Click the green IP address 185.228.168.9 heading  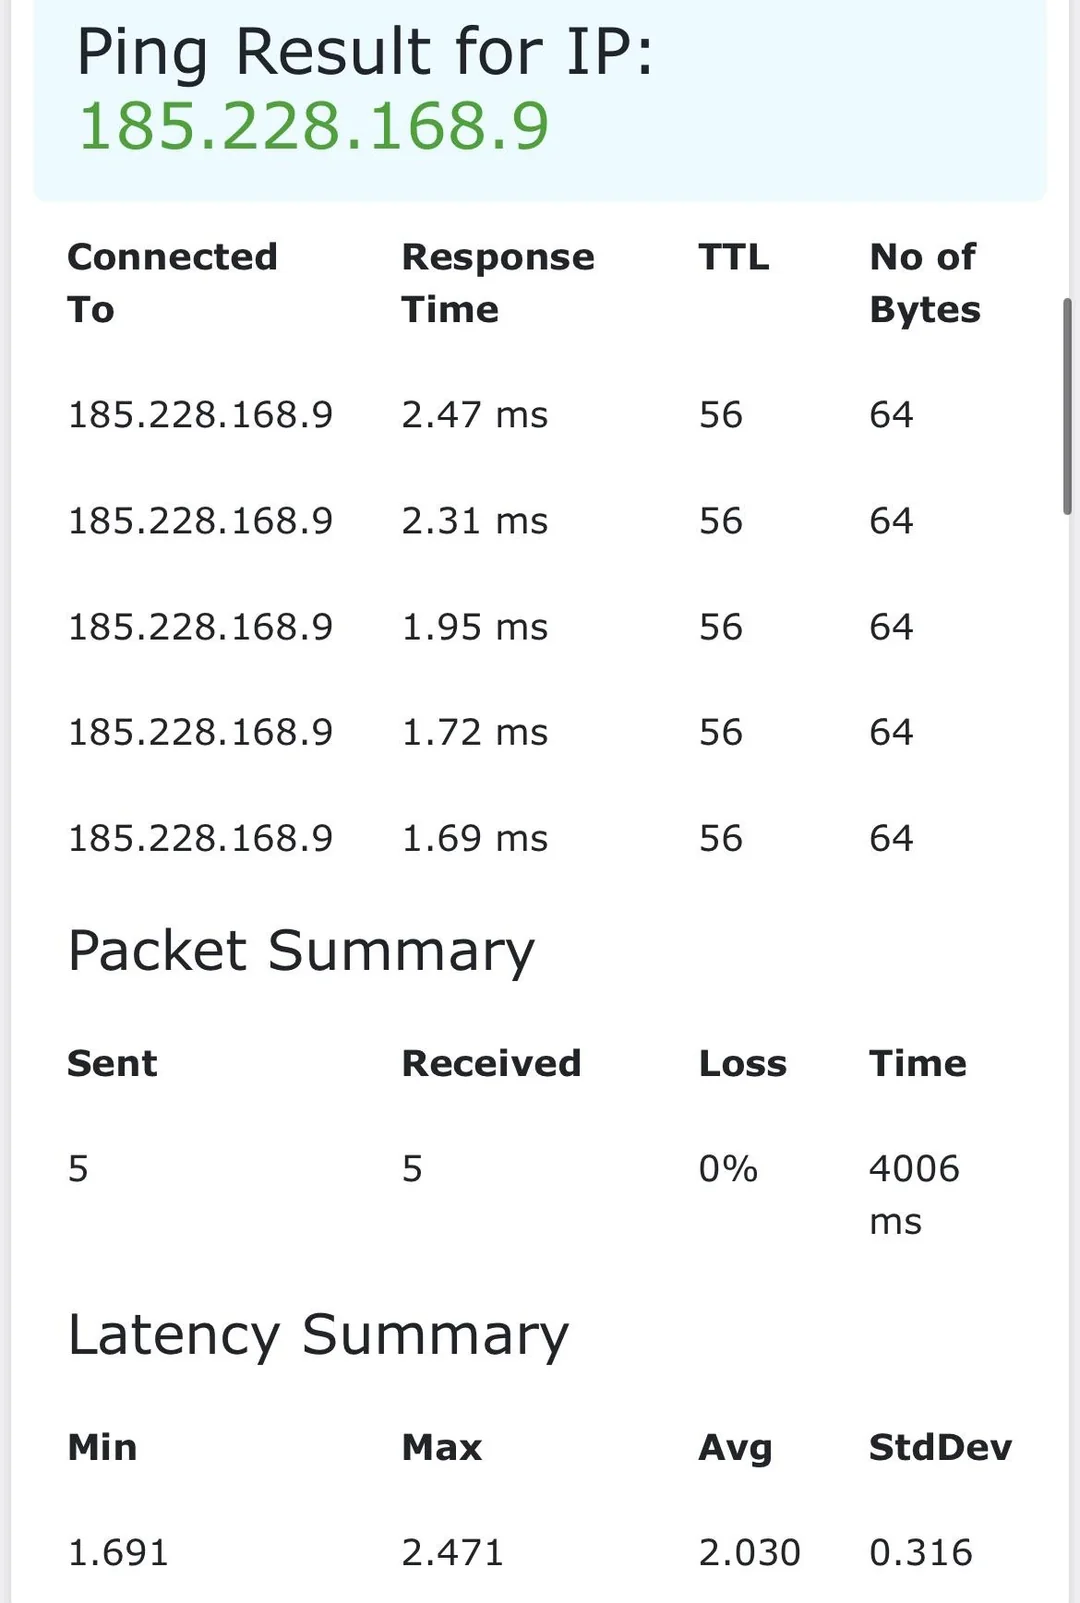314,127
